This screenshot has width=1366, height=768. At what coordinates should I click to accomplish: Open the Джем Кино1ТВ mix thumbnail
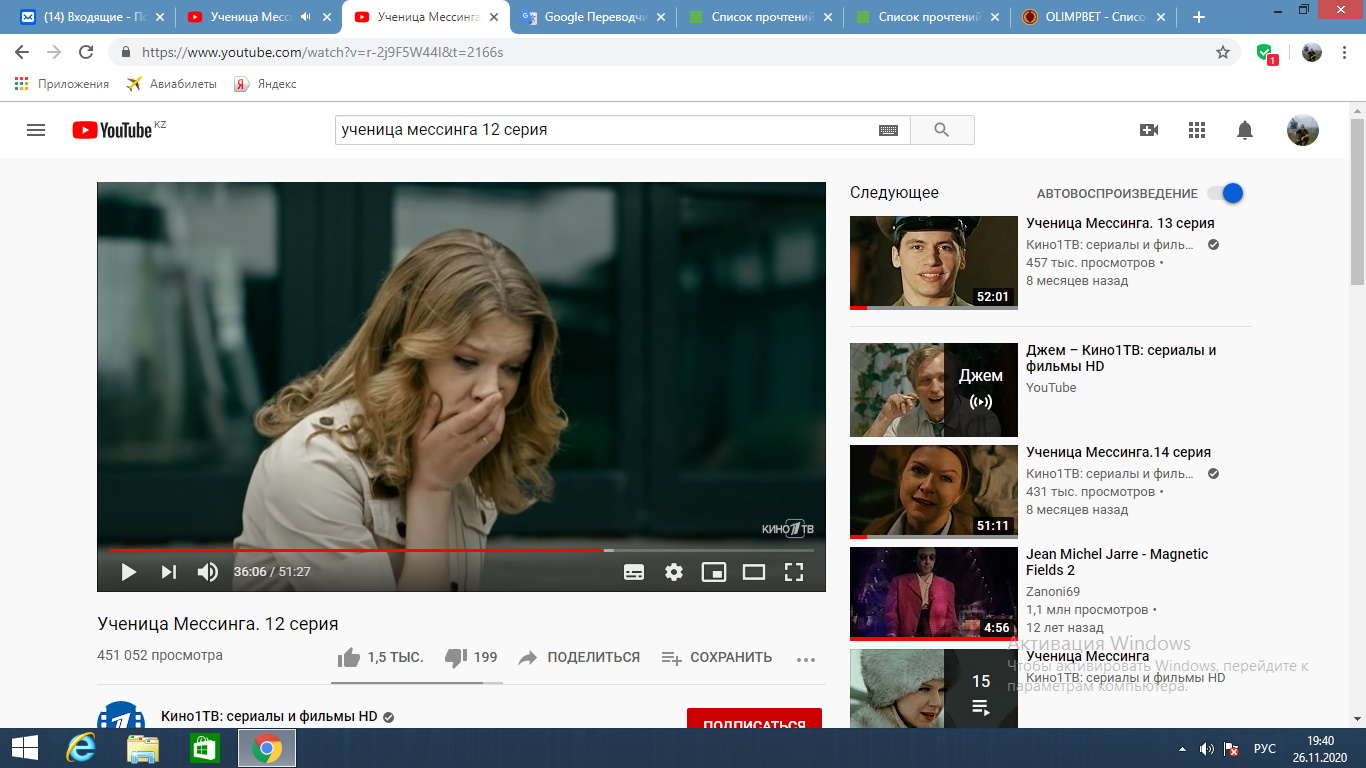[934, 390]
